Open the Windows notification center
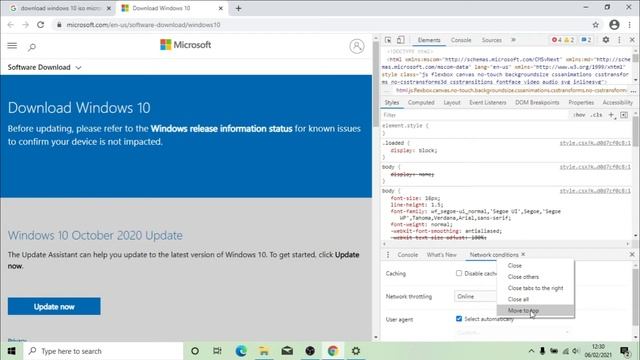The height and width of the screenshot is (360, 640). point(624,351)
